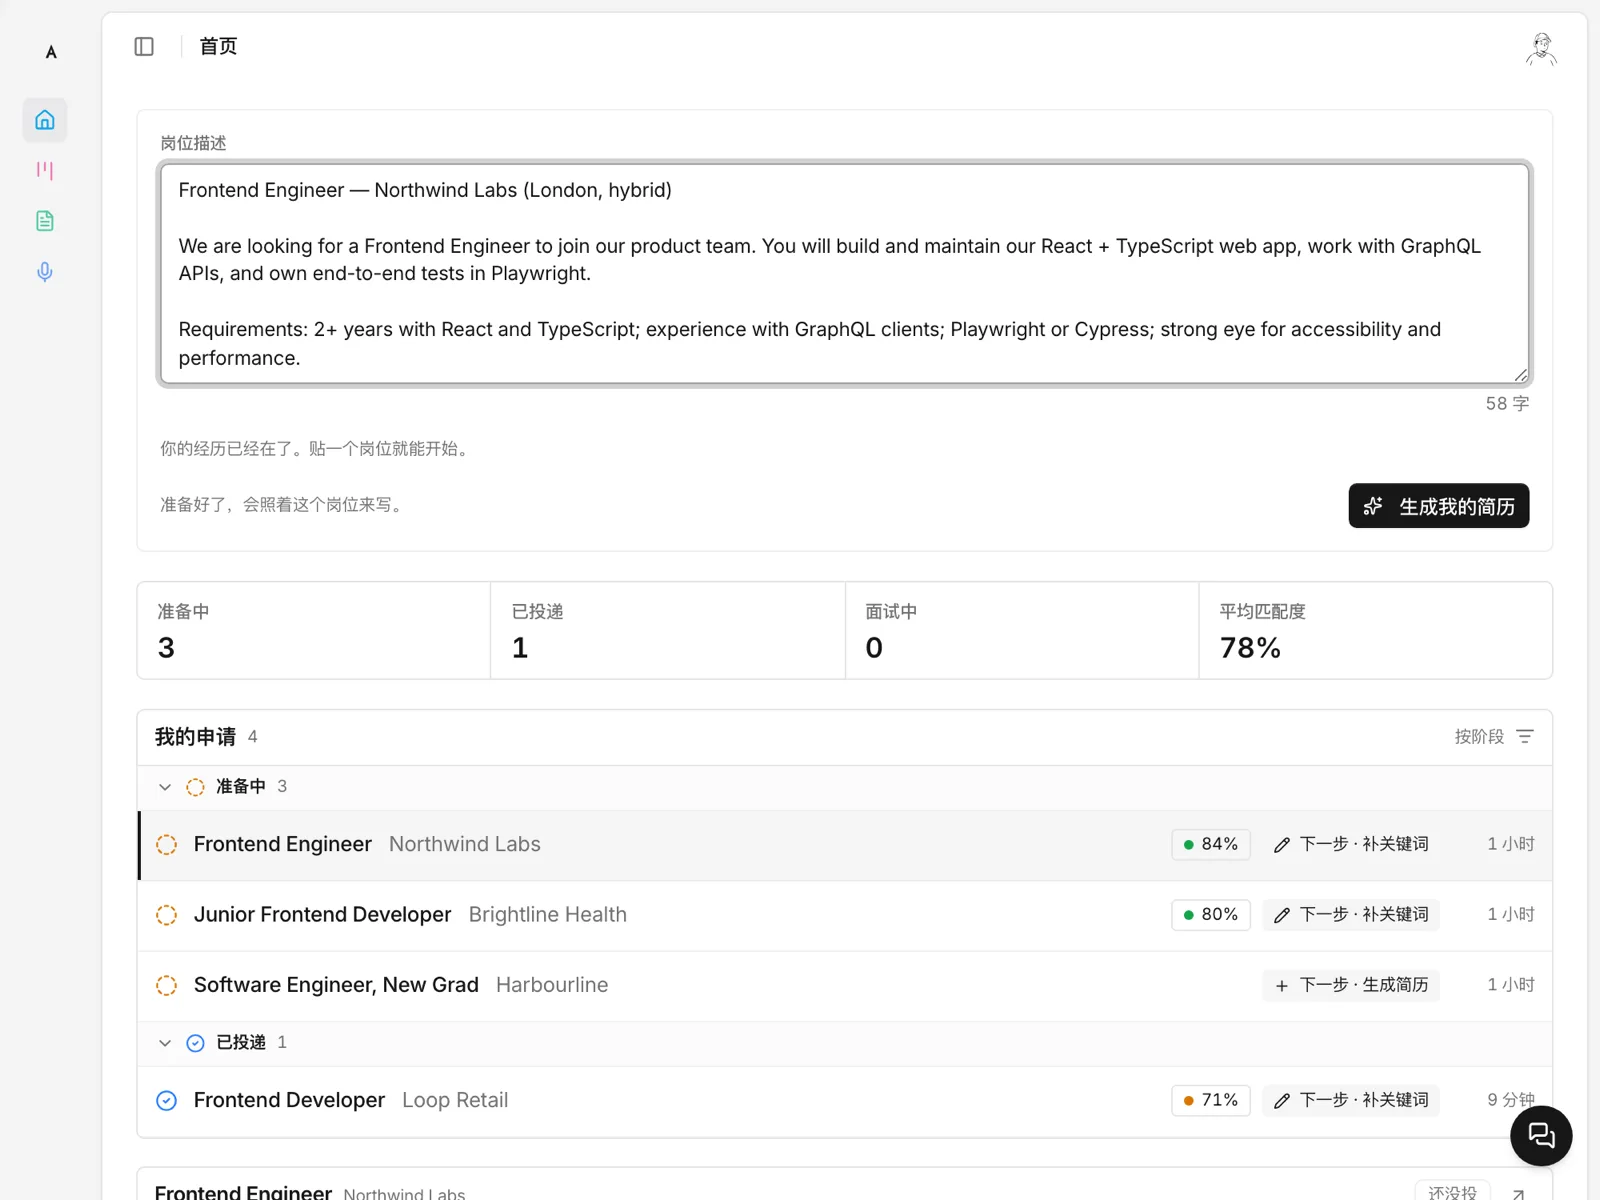Click the 我的申请 section heading
Screen dimensions: 1600x1200
coord(195,737)
